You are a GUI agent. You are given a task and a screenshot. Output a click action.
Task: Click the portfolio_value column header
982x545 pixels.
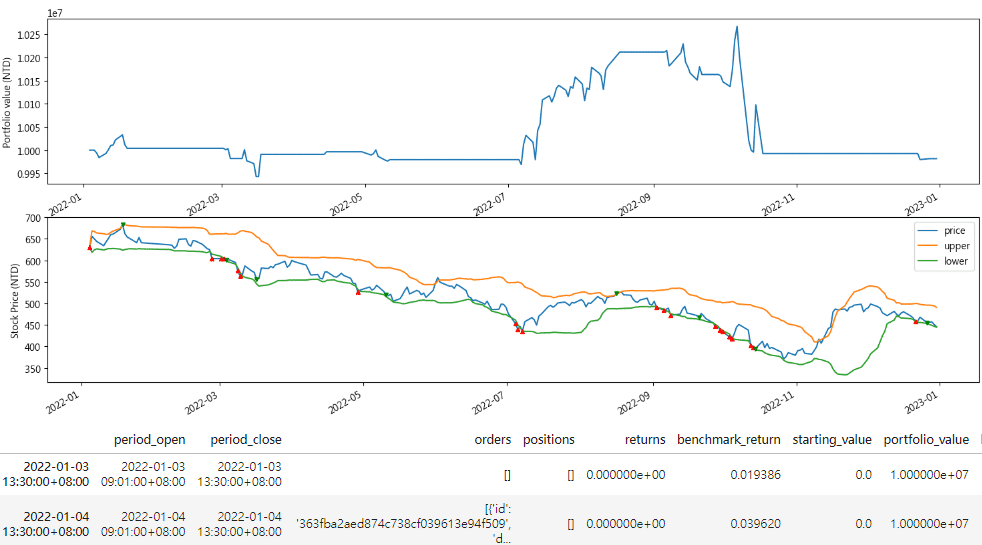click(x=926, y=439)
